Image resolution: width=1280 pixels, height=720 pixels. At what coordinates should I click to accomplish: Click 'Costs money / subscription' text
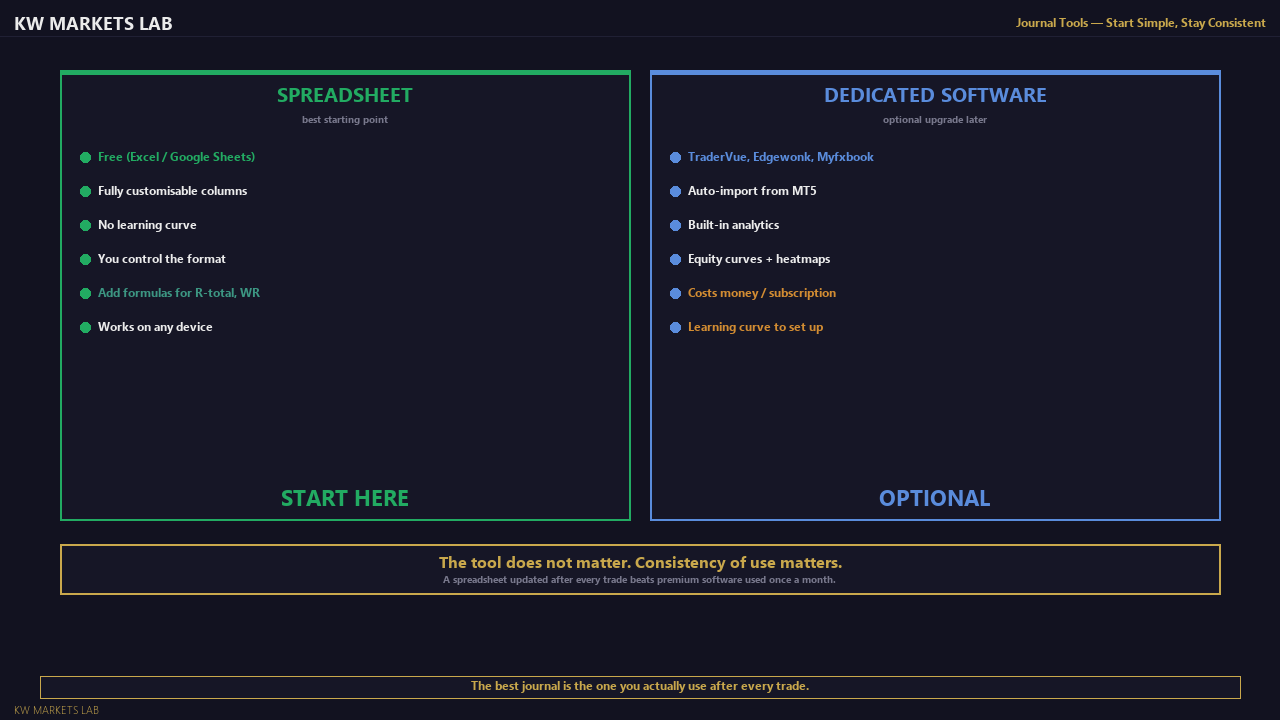coord(762,293)
